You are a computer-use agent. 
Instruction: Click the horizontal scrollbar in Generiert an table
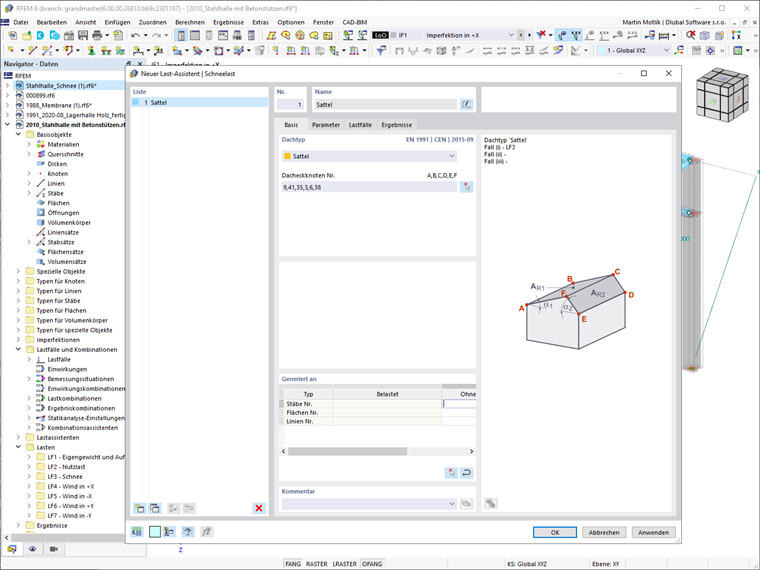point(348,451)
